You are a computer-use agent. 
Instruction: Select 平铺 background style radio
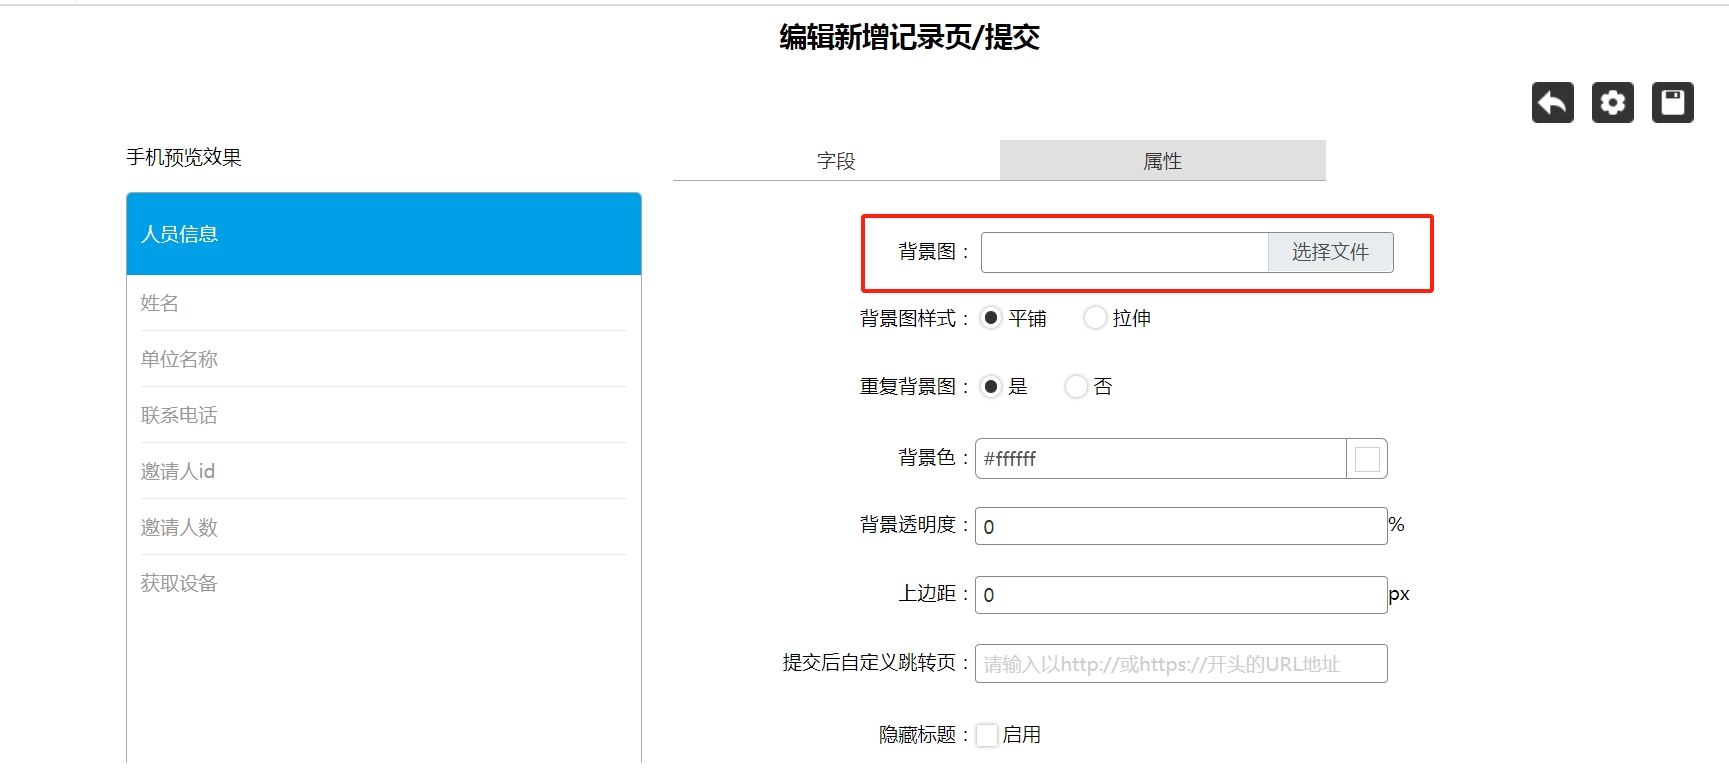click(990, 318)
